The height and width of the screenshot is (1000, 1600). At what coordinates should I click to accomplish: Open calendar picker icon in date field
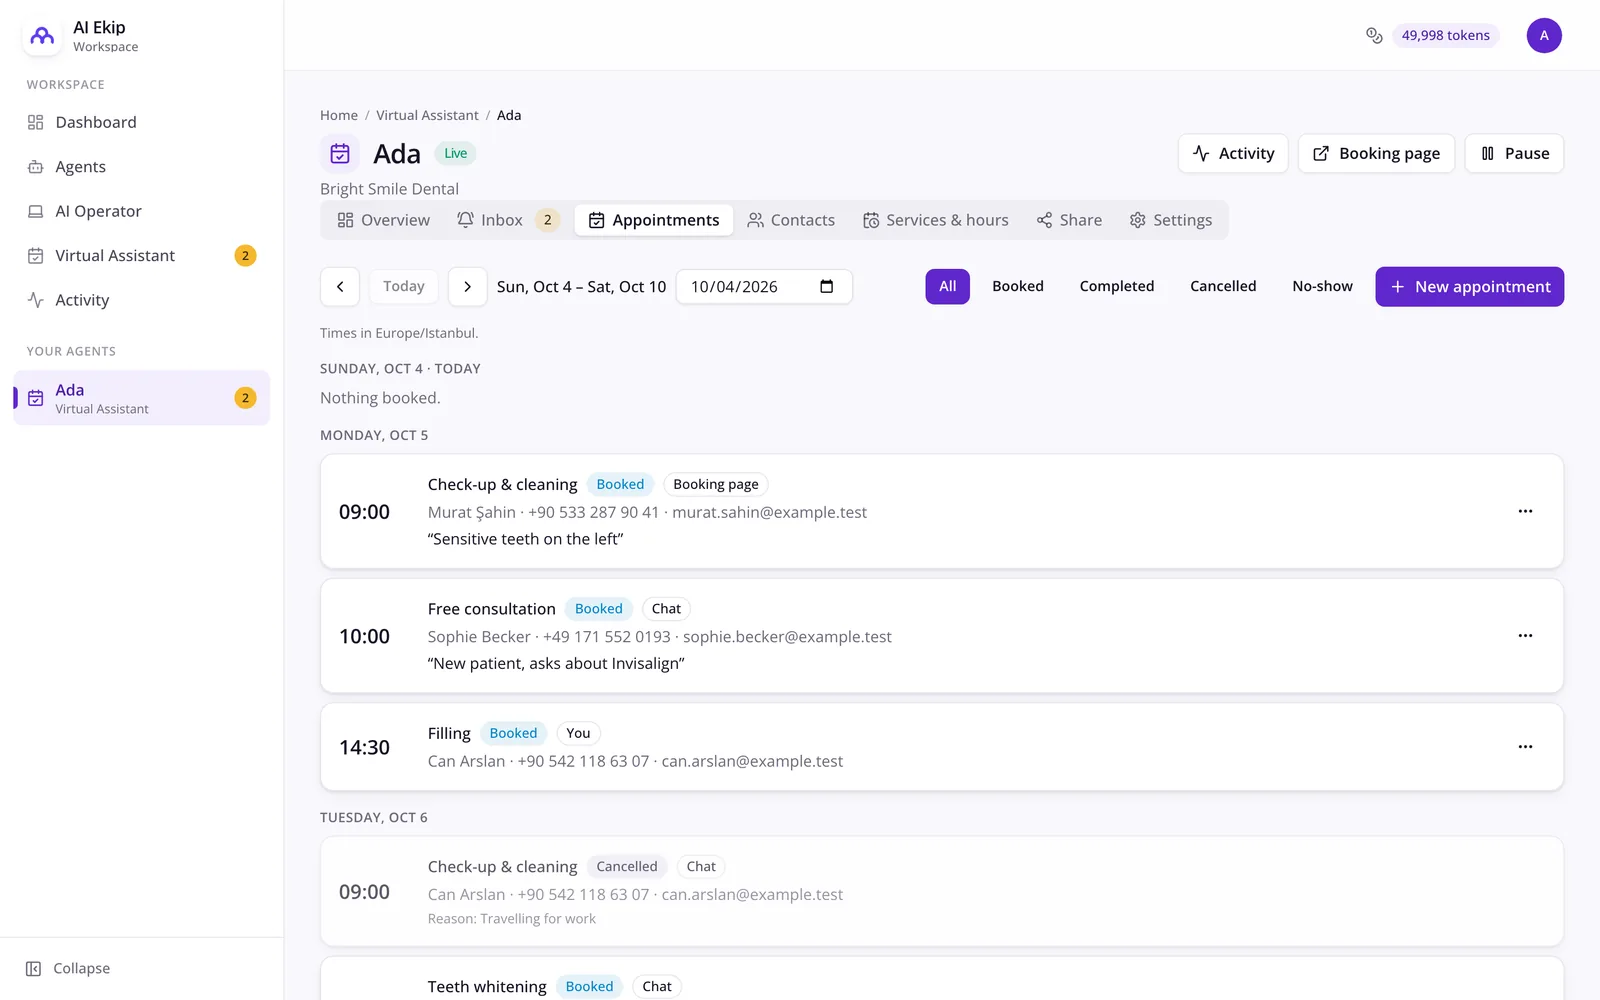pos(827,287)
